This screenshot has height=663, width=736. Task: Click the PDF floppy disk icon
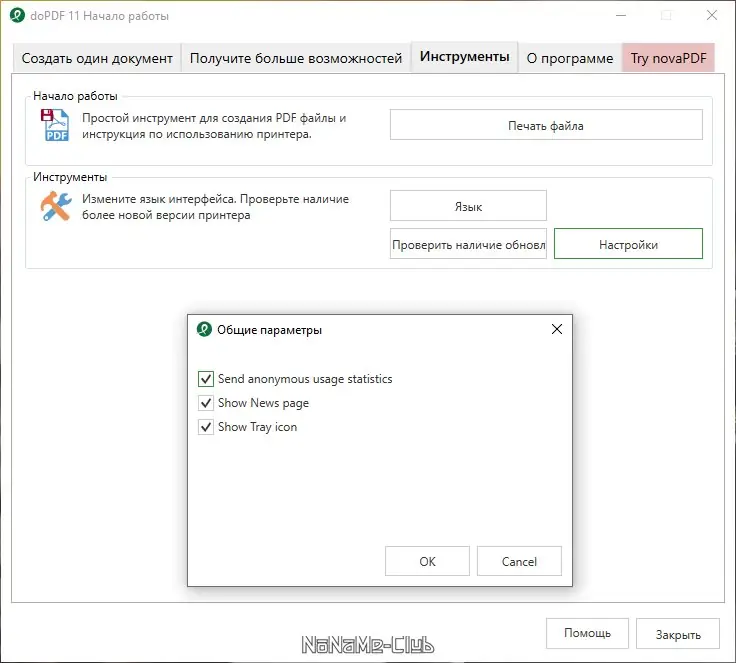click(x=54, y=126)
